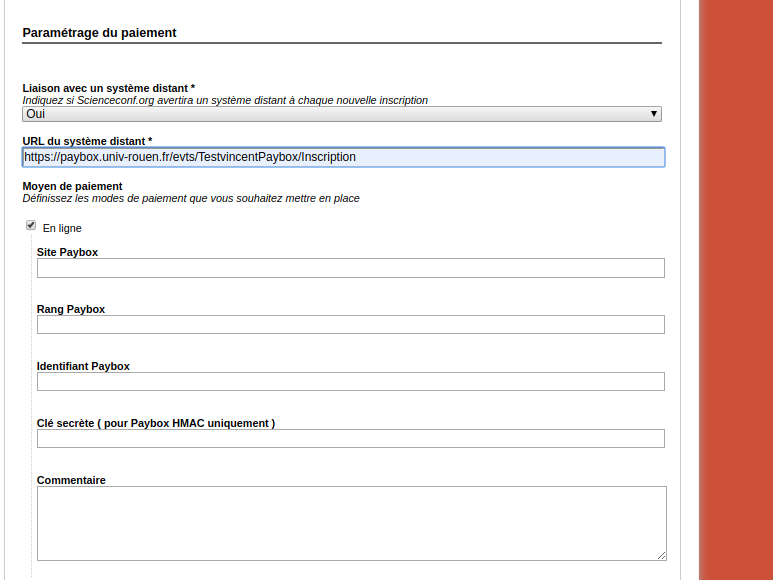Click the Site Paybox label text
Viewport: 773px width, 580px height.
[67, 253]
